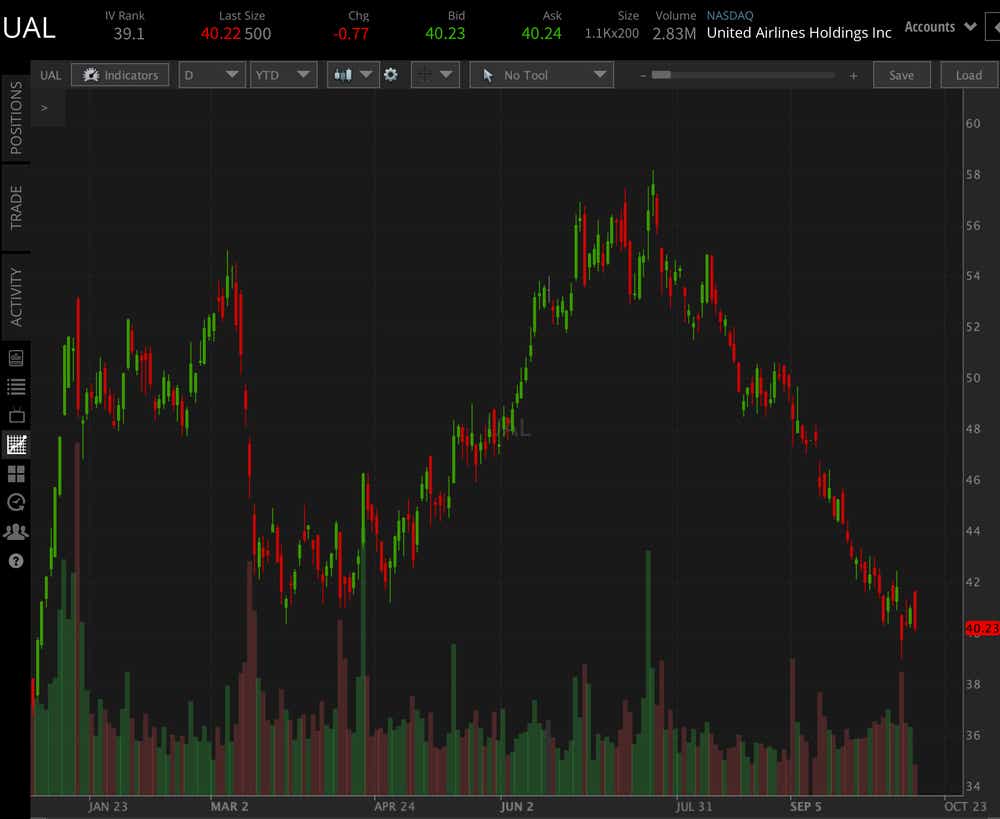The height and width of the screenshot is (819, 1000).
Task: Expand the Accounts dropdown
Action: click(940, 27)
